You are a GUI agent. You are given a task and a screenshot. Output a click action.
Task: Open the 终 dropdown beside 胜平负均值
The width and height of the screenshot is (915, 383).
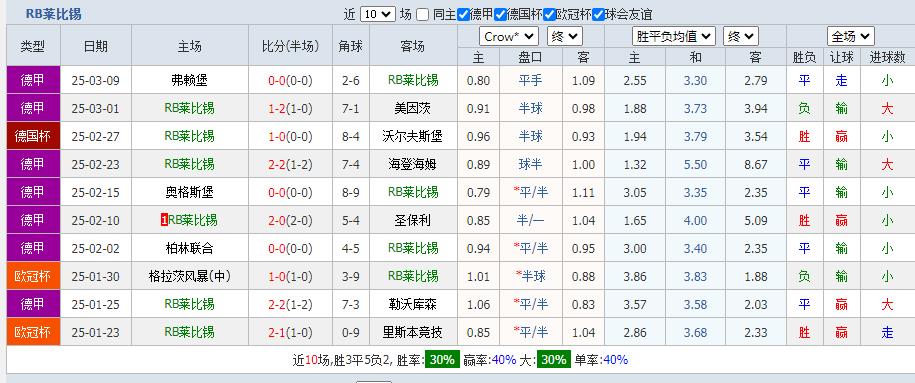coord(741,36)
